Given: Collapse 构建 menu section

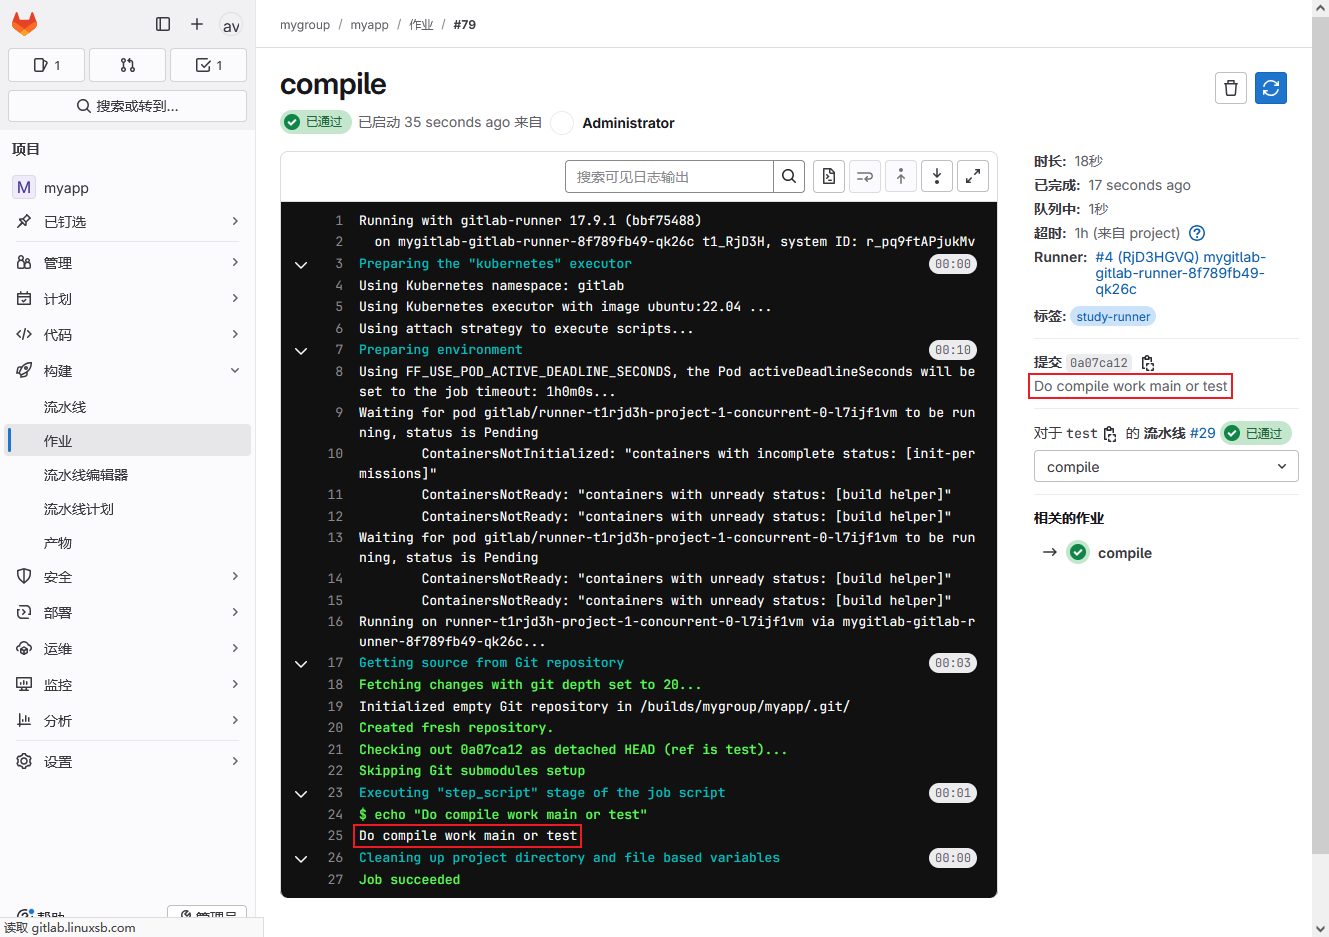Looking at the screenshot, I should pos(127,370).
